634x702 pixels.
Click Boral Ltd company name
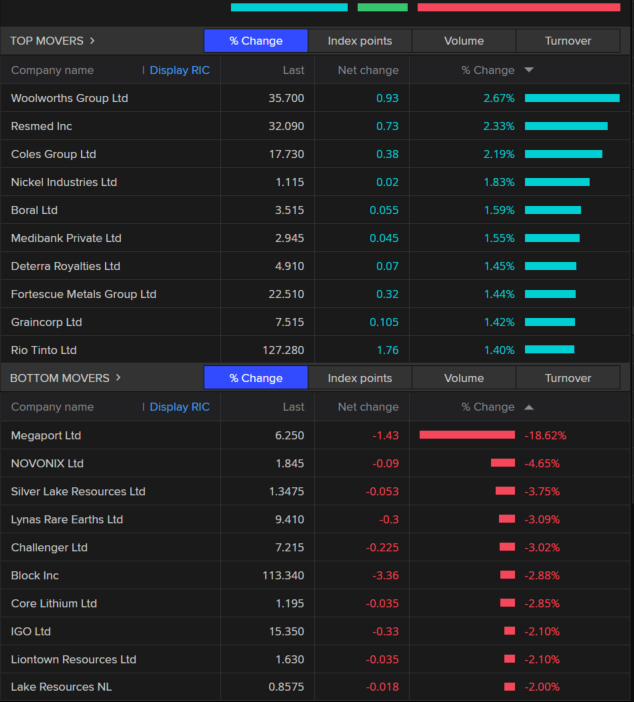tap(34, 210)
